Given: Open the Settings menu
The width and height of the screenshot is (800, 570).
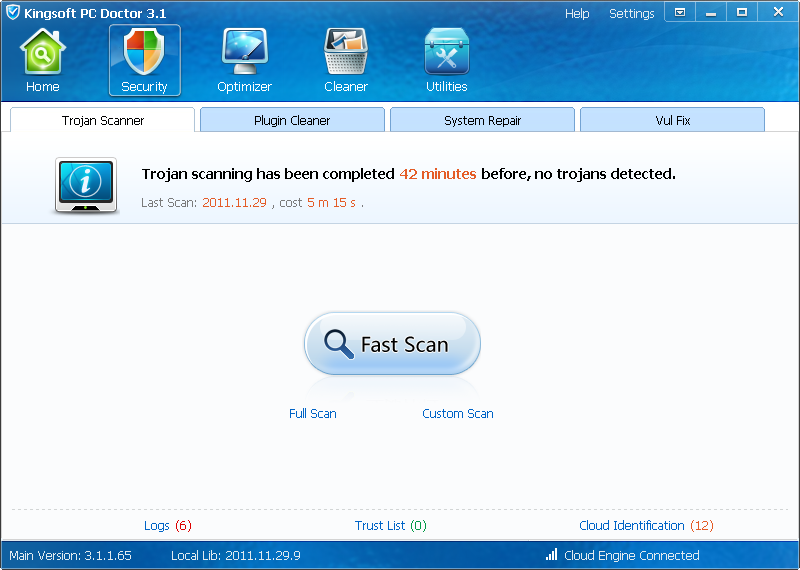Looking at the screenshot, I should [x=632, y=14].
